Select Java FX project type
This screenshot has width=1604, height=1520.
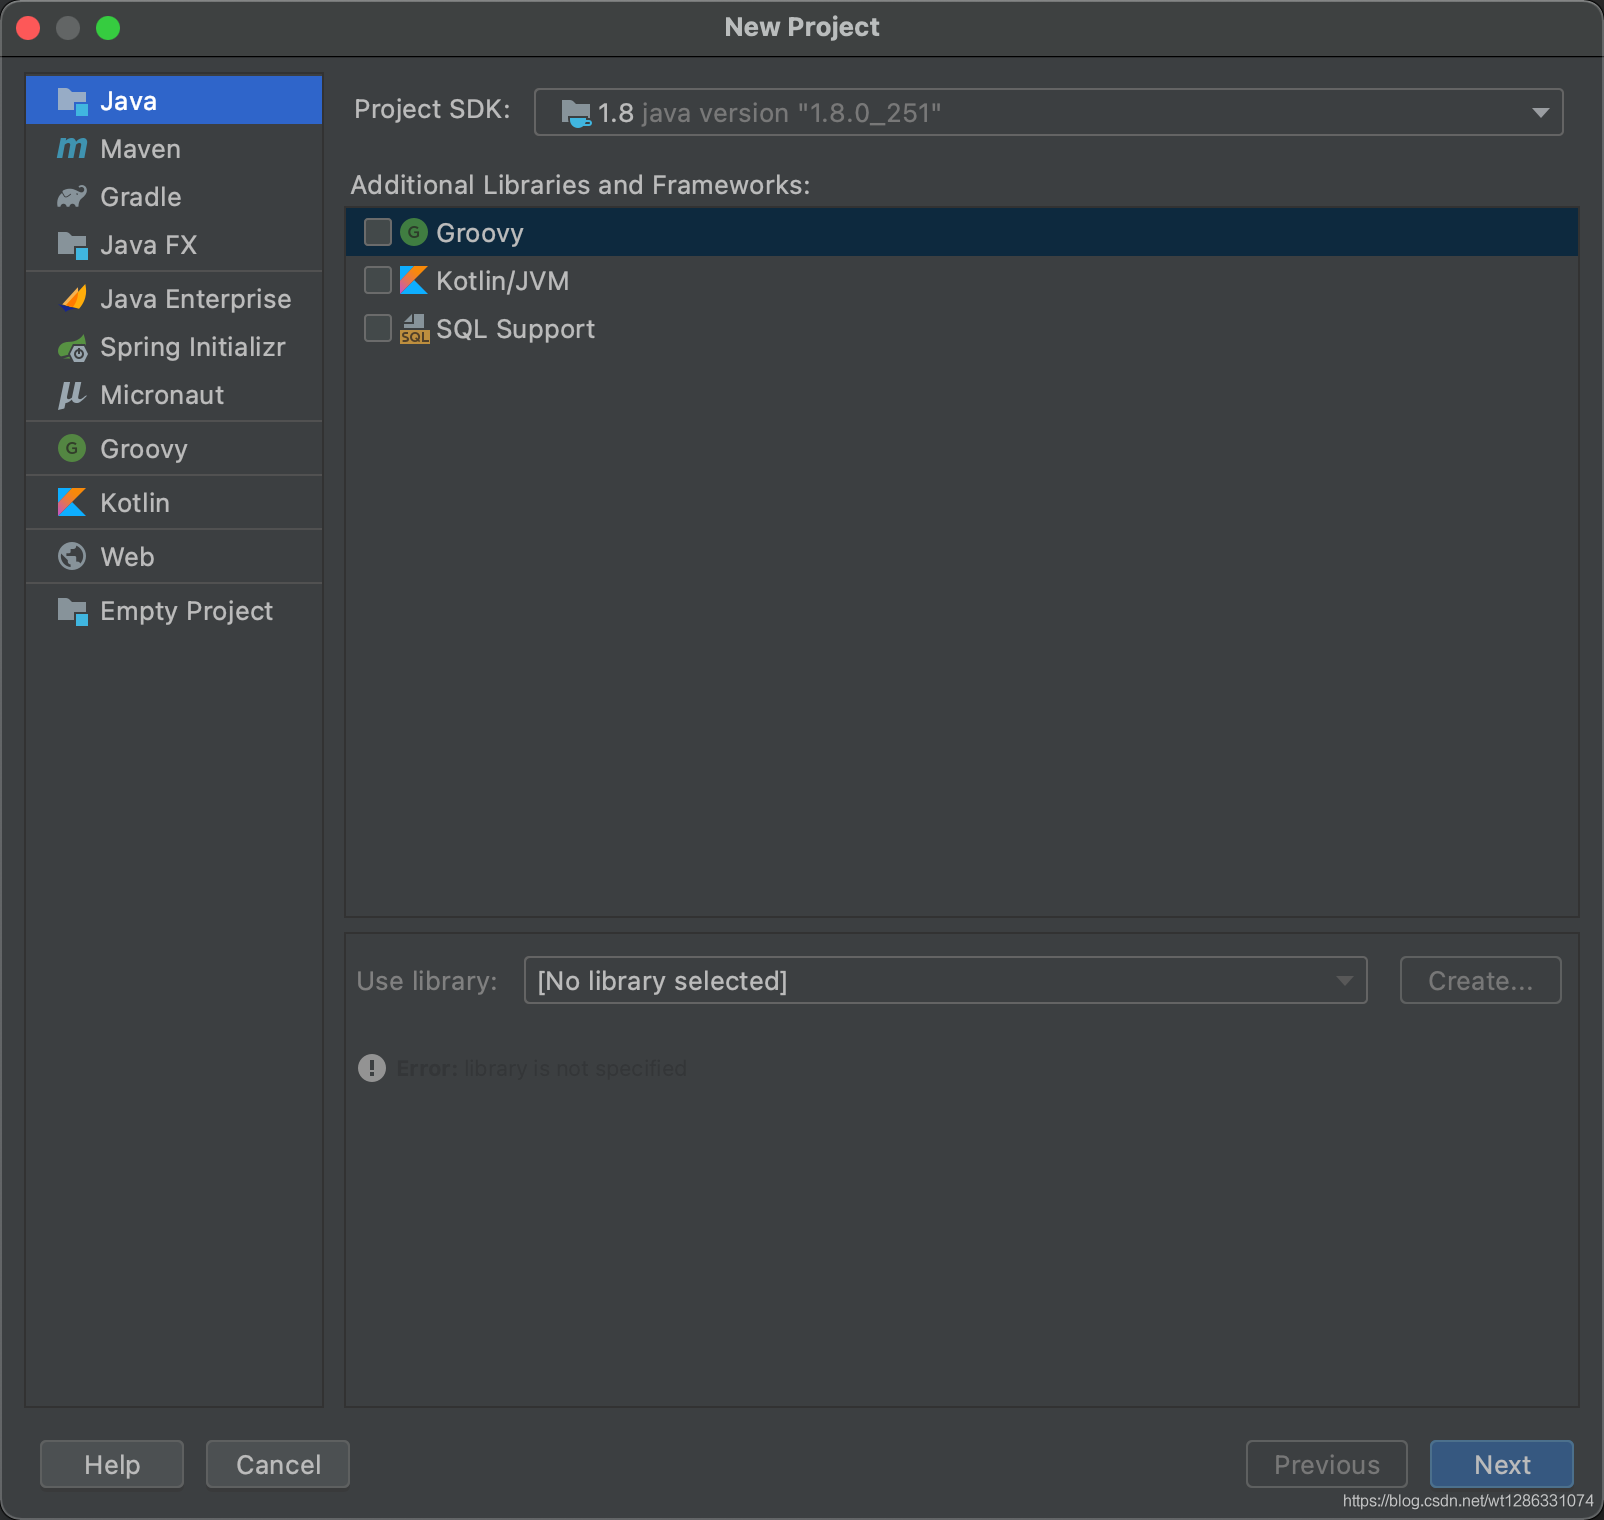tap(148, 245)
